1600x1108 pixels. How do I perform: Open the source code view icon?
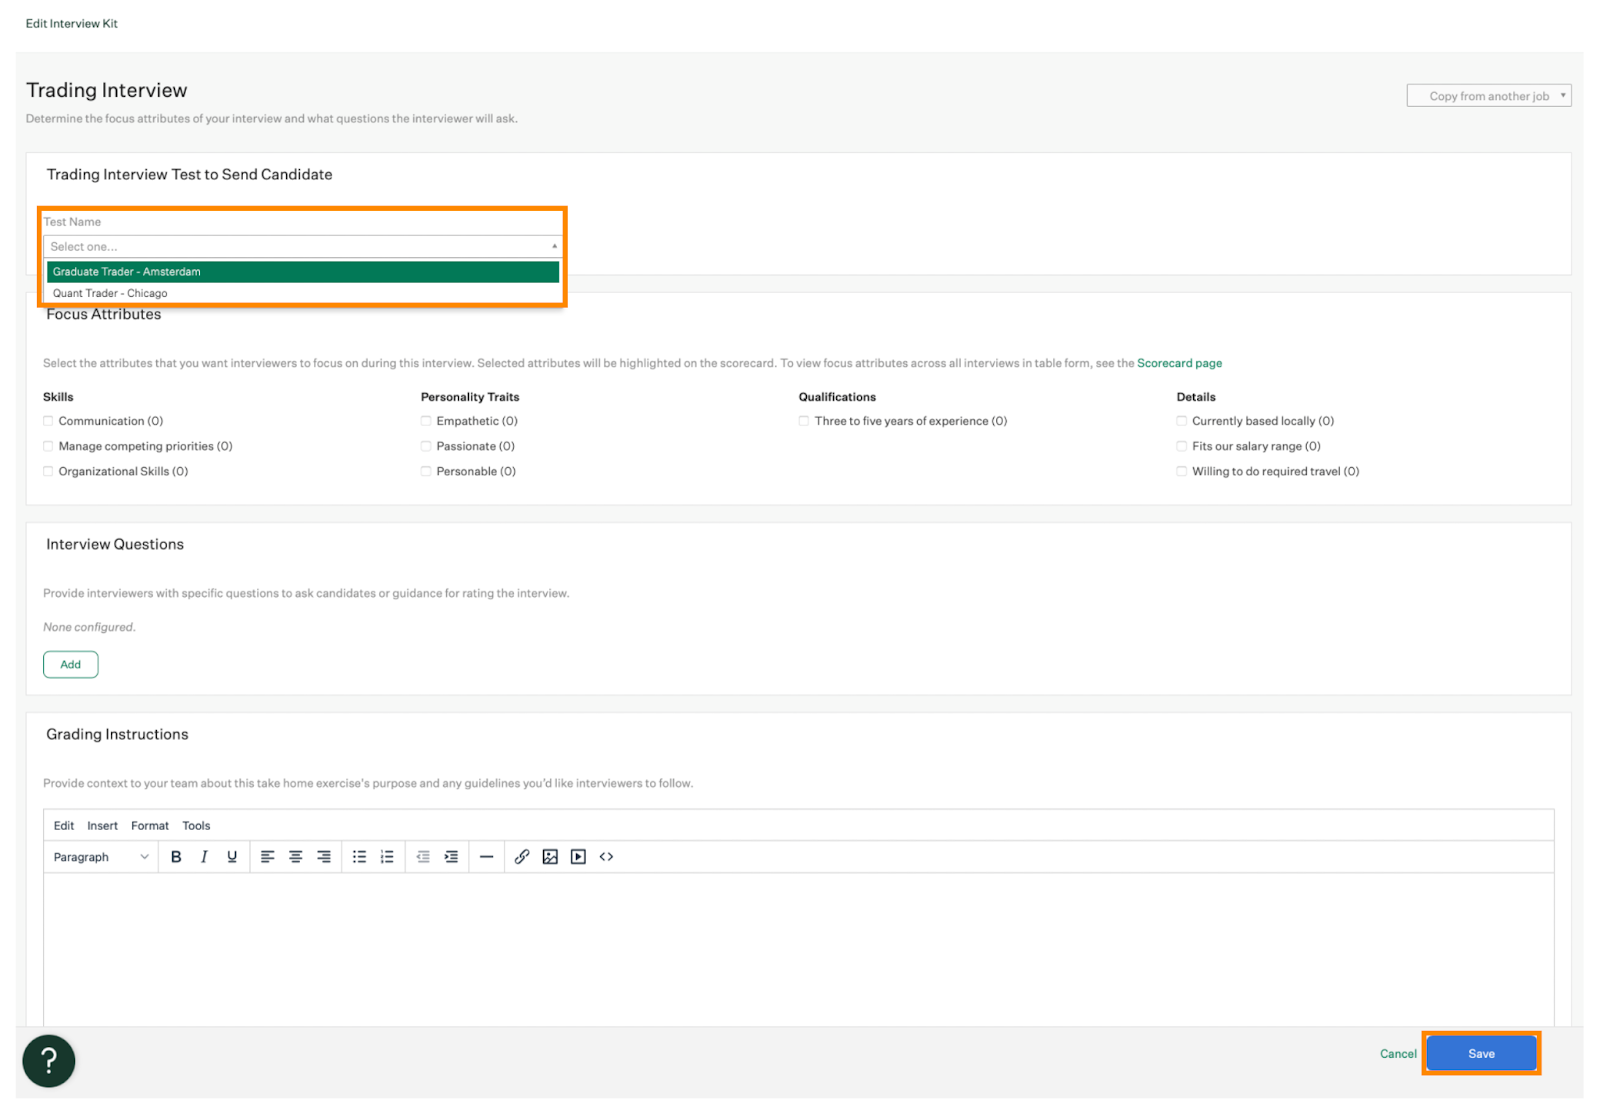point(606,857)
